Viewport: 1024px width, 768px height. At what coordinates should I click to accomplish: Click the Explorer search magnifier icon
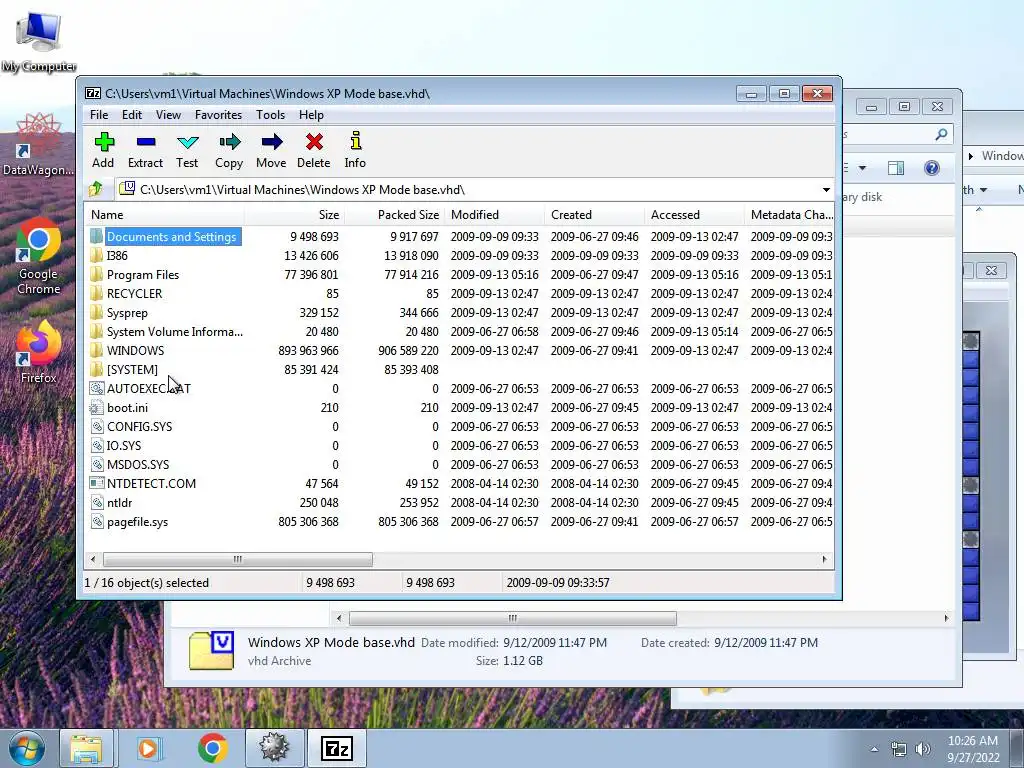pyautogui.click(x=941, y=135)
